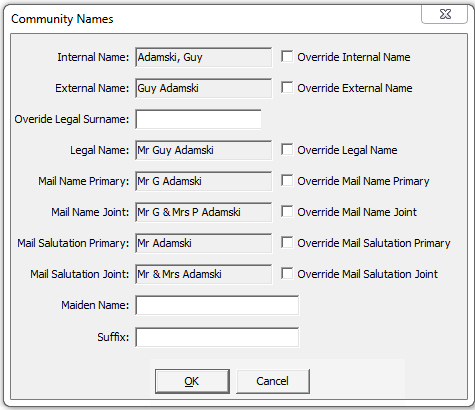This screenshot has height=410, width=475.
Task: Select Mail Salutation Primary field 'Mr Adamski'
Action: [x=204, y=243]
